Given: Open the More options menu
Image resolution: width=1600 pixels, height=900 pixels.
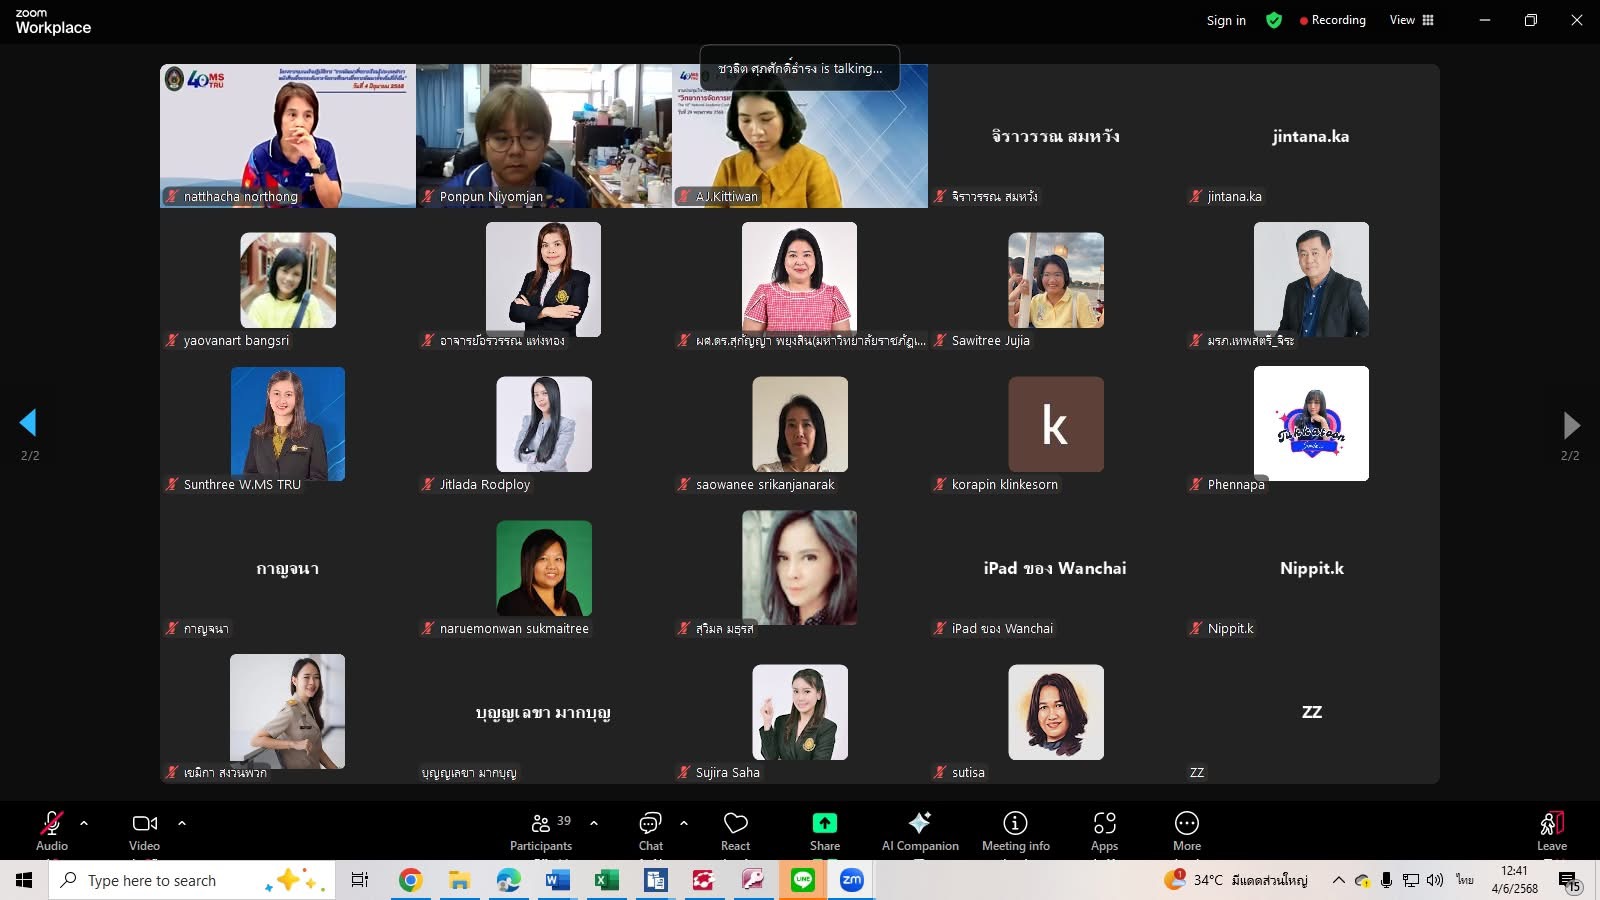Looking at the screenshot, I should click(1186, 830).
